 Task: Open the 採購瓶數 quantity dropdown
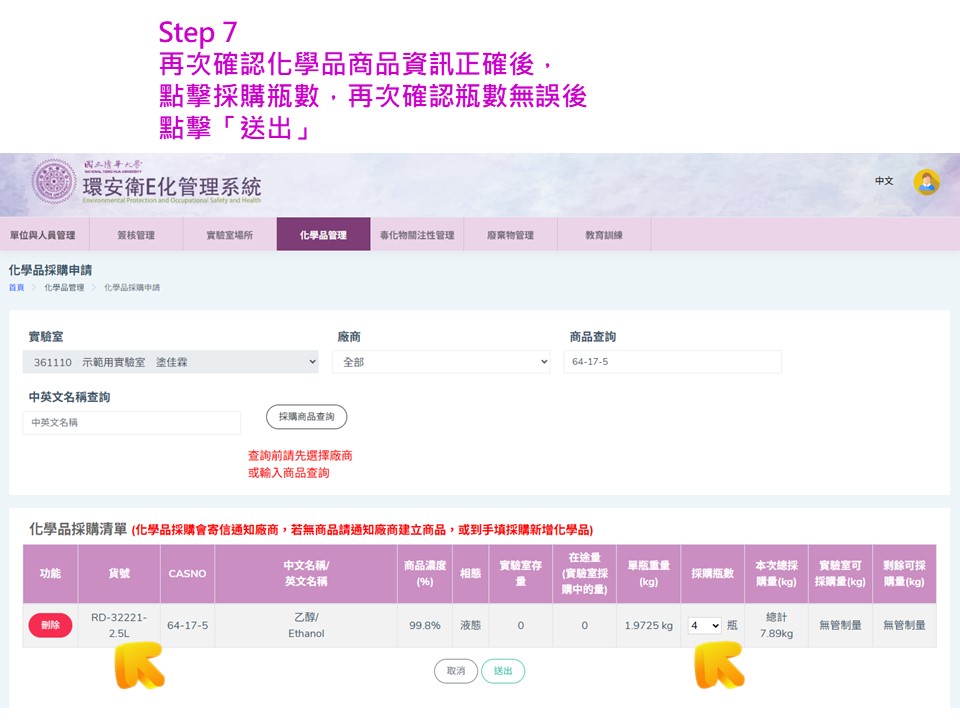click(x=704, y=625)
